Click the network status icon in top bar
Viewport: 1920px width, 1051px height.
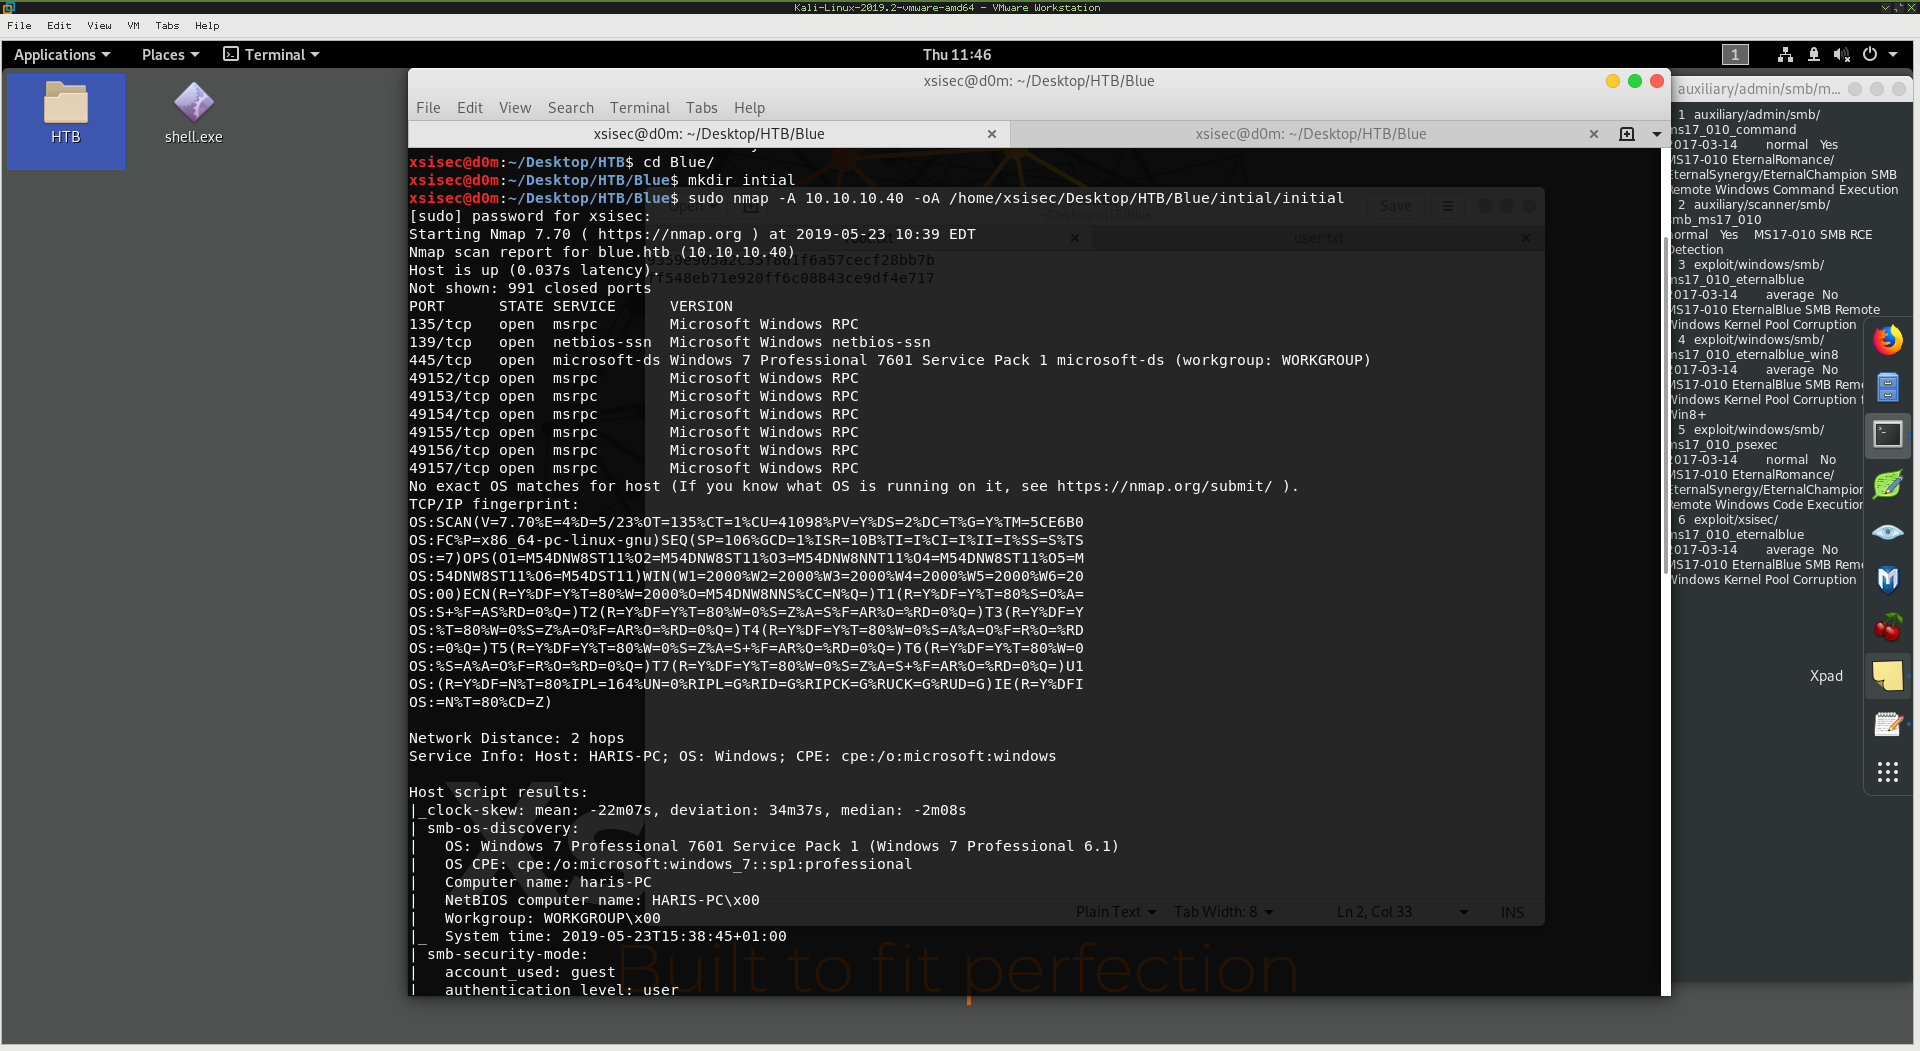tap(1785, 55)
